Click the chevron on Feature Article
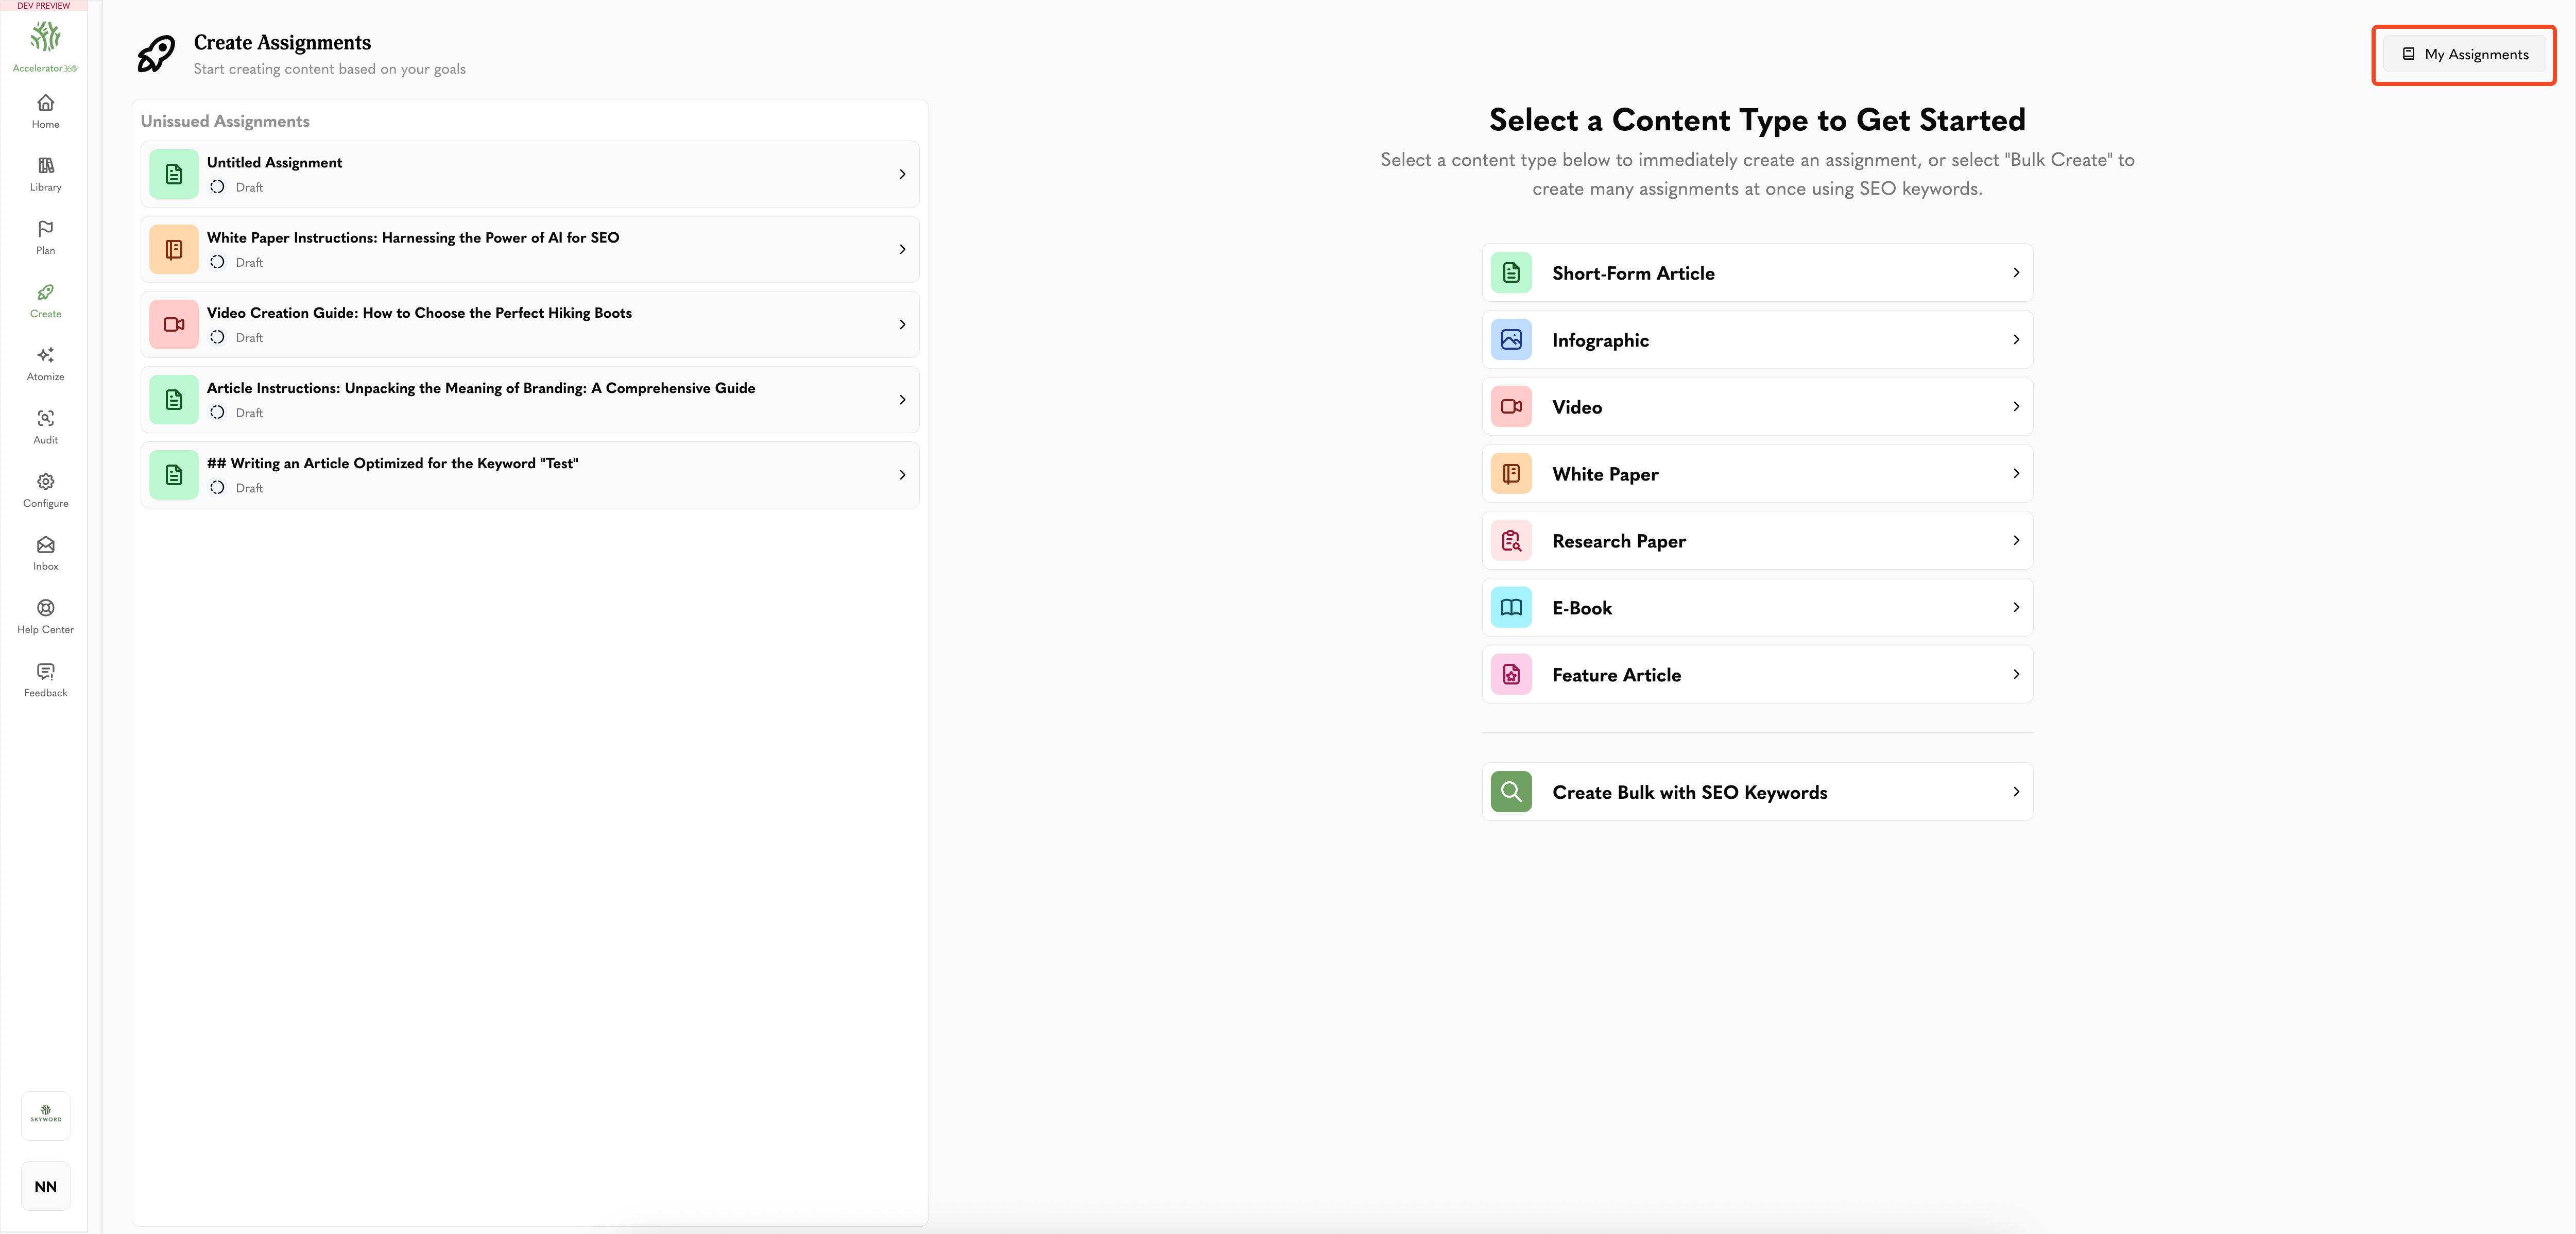Image resolution: width=2576 pixels, height=1234 pixels. point(2016,675)
